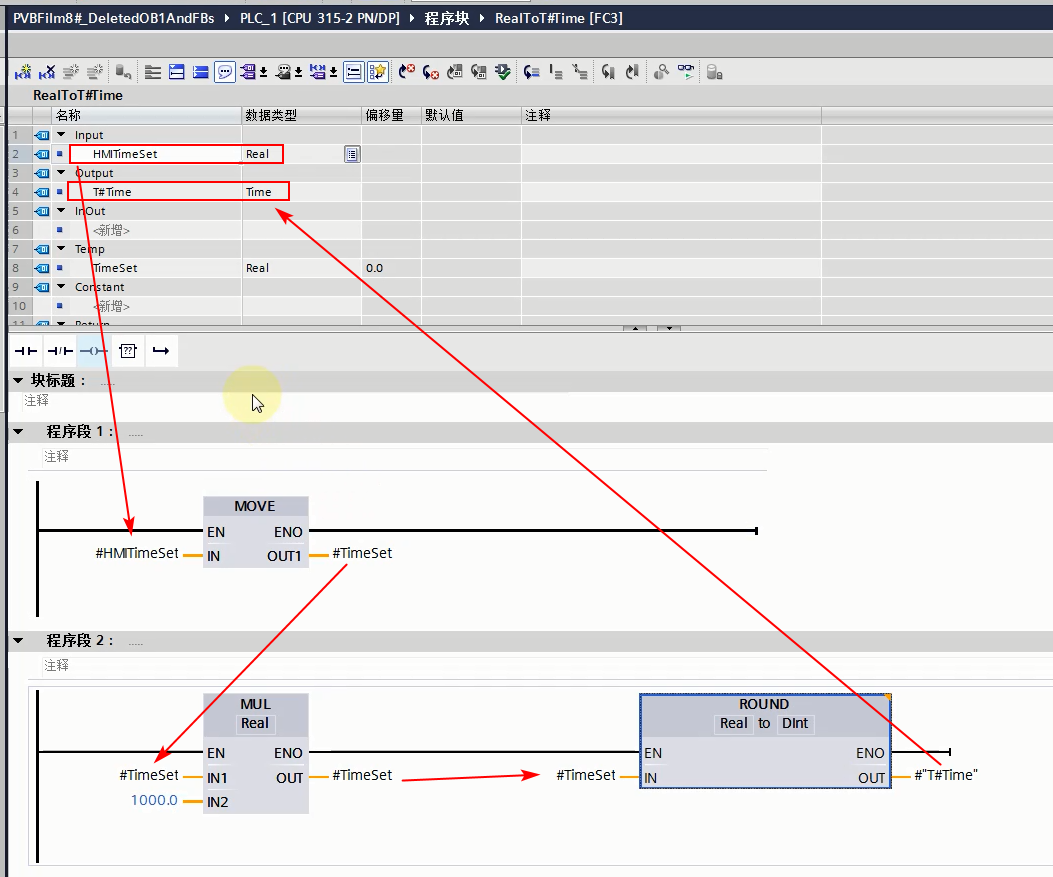Close all networks with toolbar icon

200,72
